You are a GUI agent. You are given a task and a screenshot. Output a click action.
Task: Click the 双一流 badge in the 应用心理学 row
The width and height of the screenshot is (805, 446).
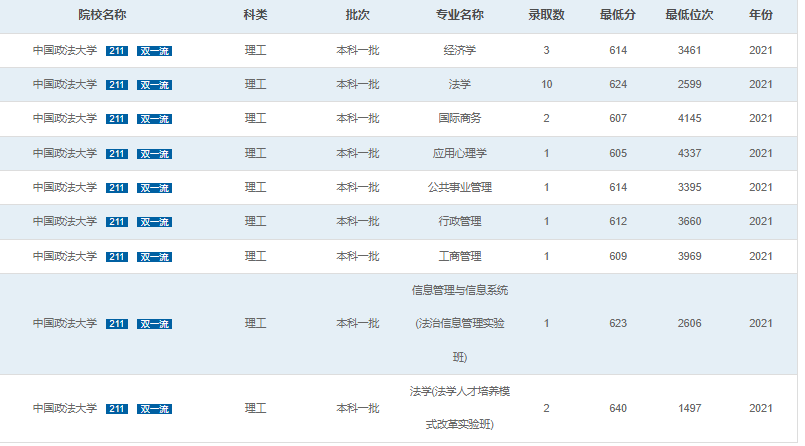pos(155,153)
